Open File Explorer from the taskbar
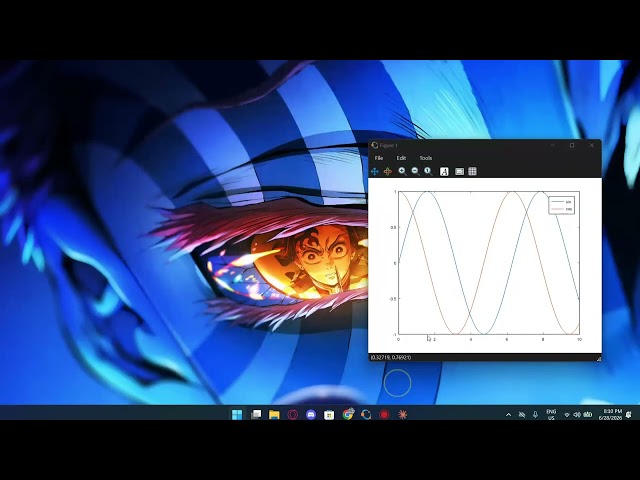The height and width of the screenshot is (480, 640). tap(274, 415)
